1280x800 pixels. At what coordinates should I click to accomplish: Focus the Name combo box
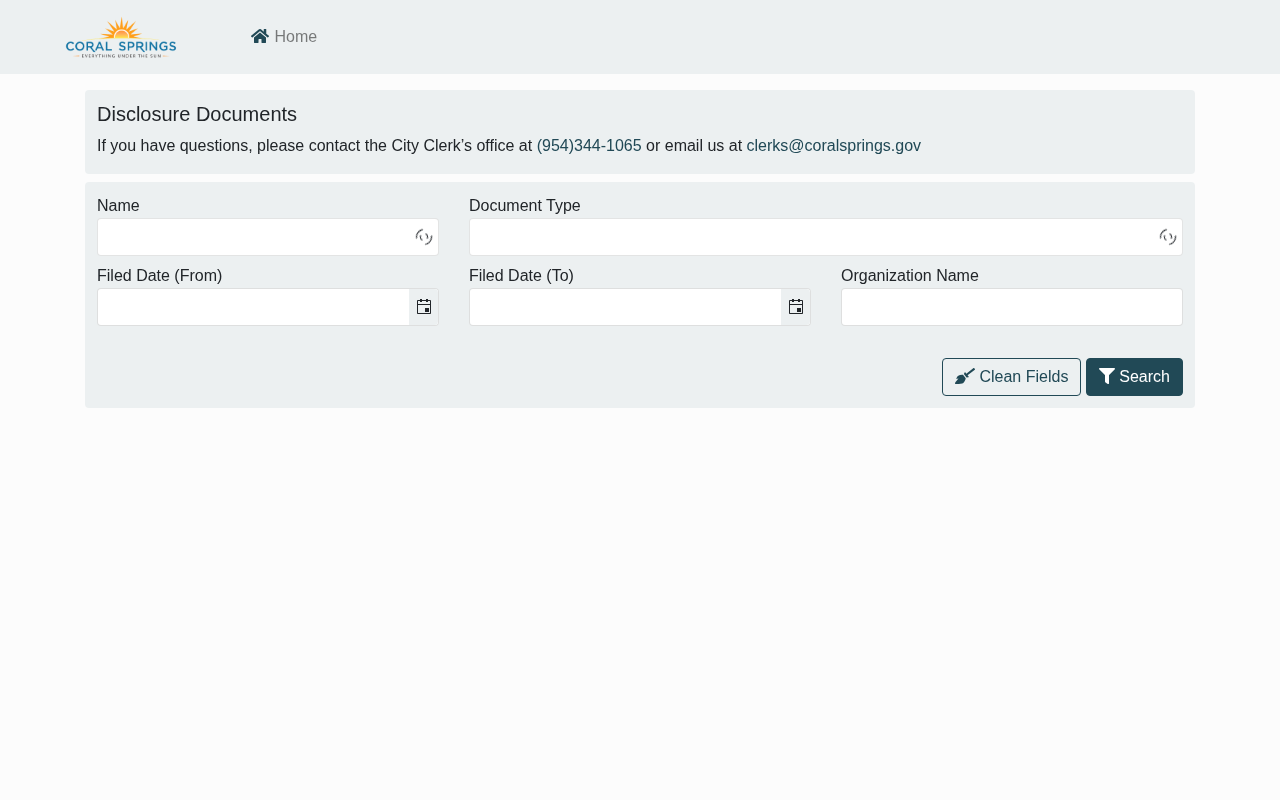click(268, 237)
